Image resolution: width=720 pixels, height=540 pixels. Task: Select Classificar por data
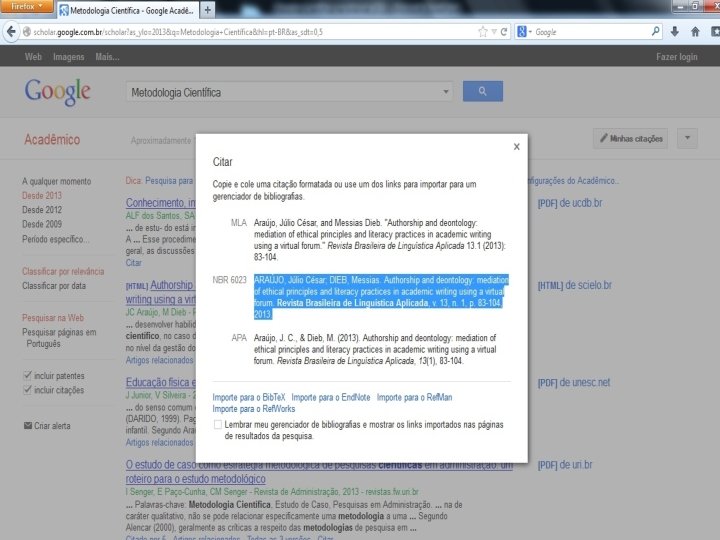[54, 286]
